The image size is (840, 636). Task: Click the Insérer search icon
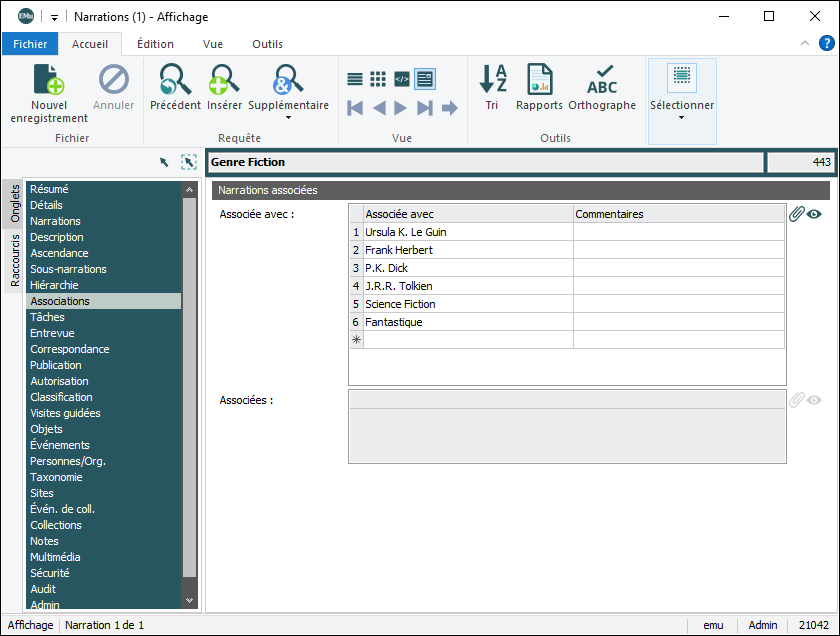(224, 80)
